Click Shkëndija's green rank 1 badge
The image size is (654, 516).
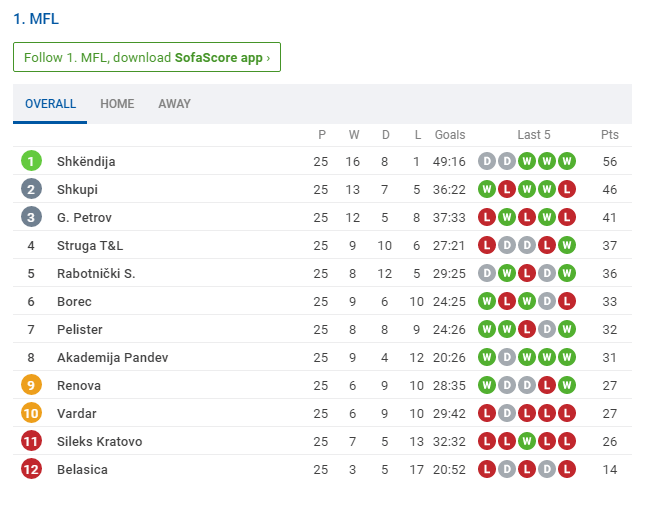(31, 161)
